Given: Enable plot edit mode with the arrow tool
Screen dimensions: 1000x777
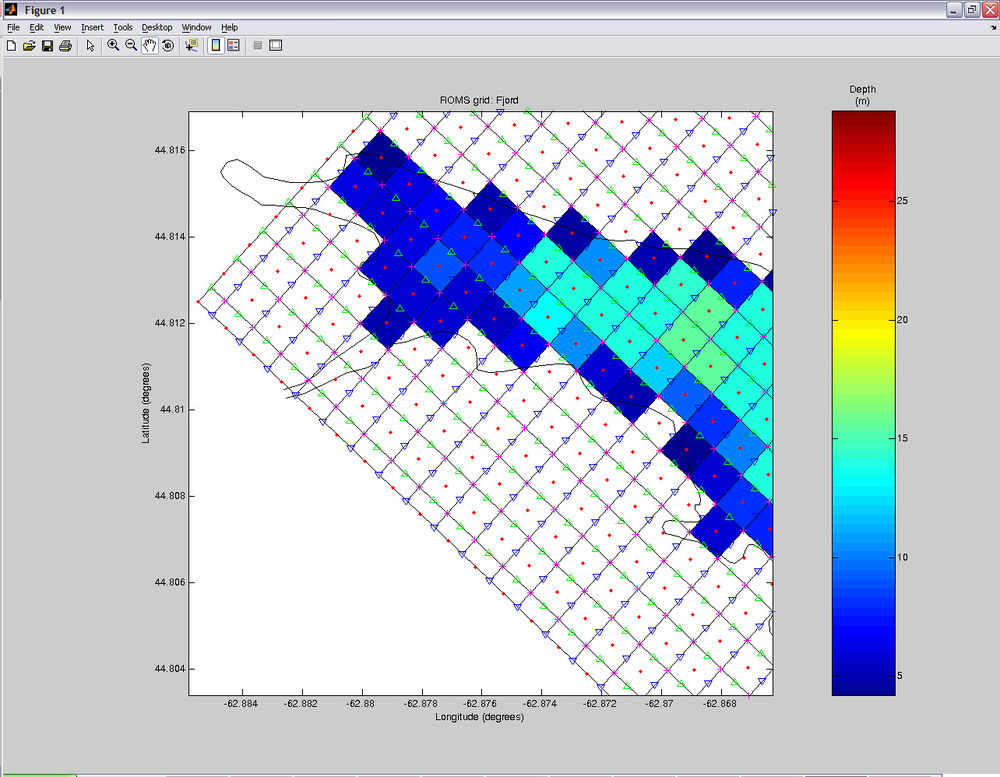Looking at the screenshot, I should tap(88, 45).
